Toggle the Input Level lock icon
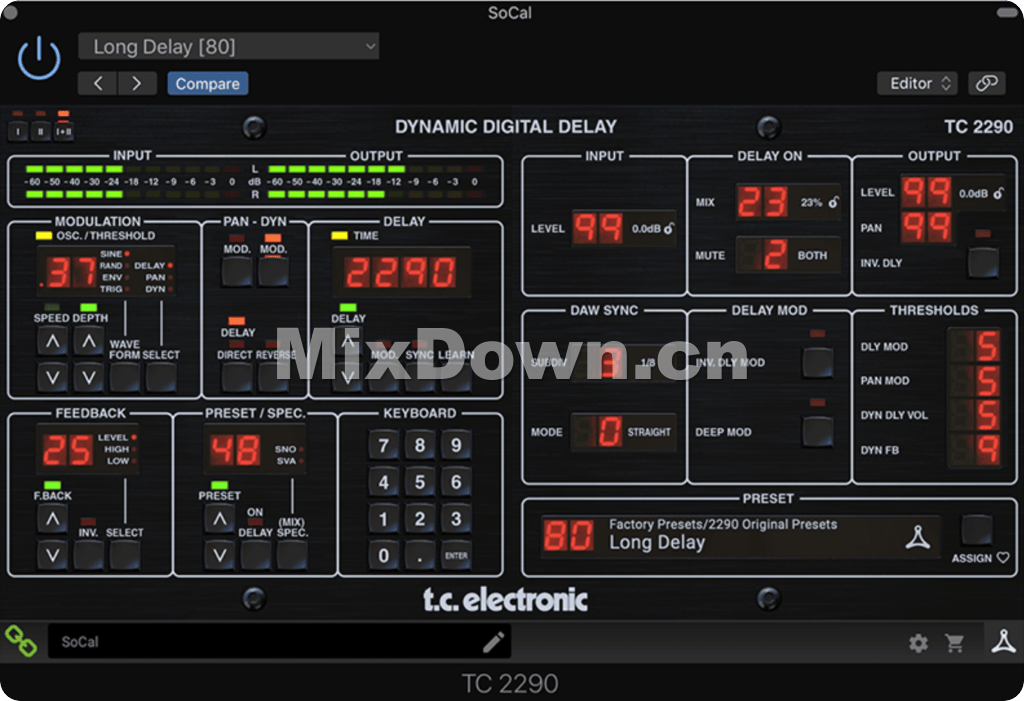1024x701 pixels. [669, 229]
